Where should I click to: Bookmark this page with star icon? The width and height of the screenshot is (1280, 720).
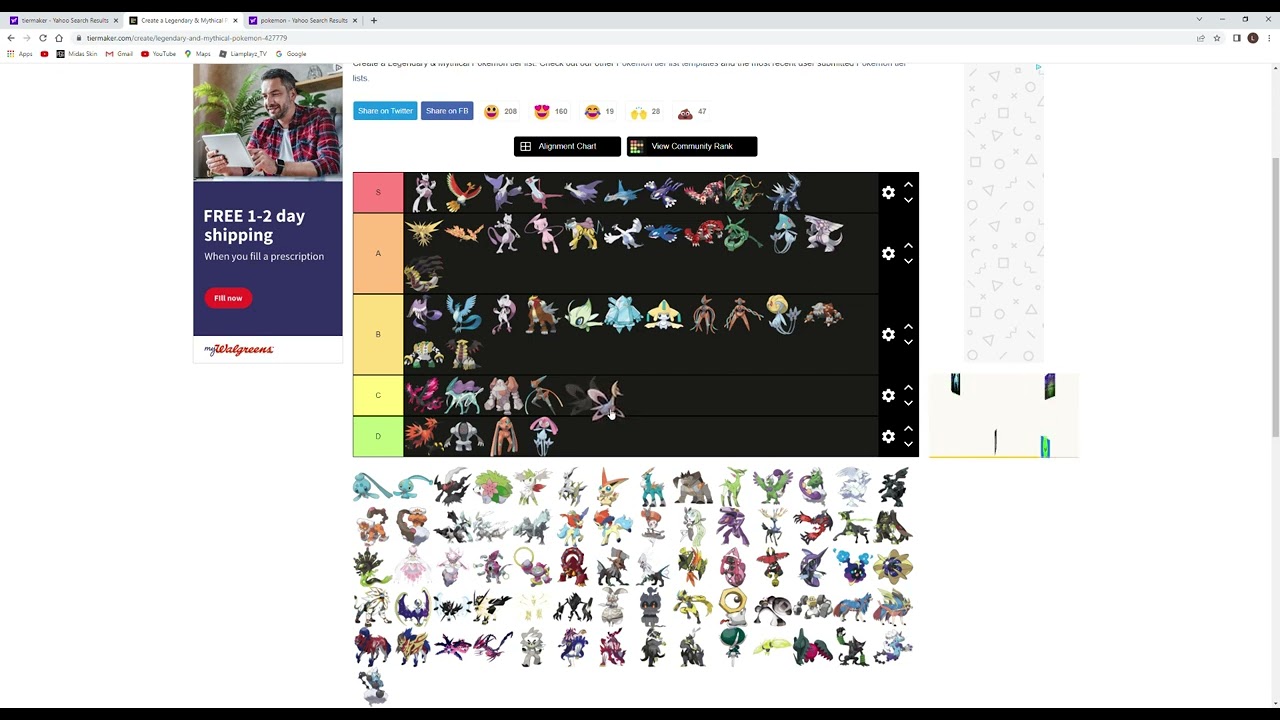[x=1217, y=38]
